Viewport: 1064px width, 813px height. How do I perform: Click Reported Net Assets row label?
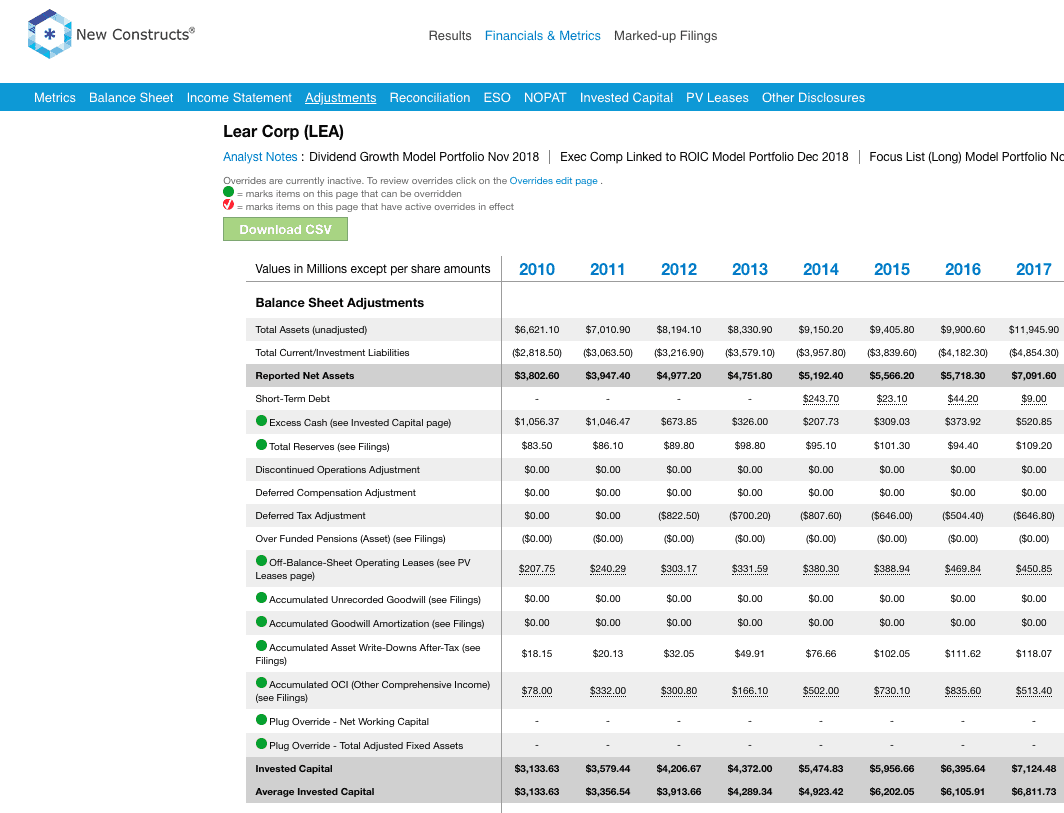click(305, 376)
